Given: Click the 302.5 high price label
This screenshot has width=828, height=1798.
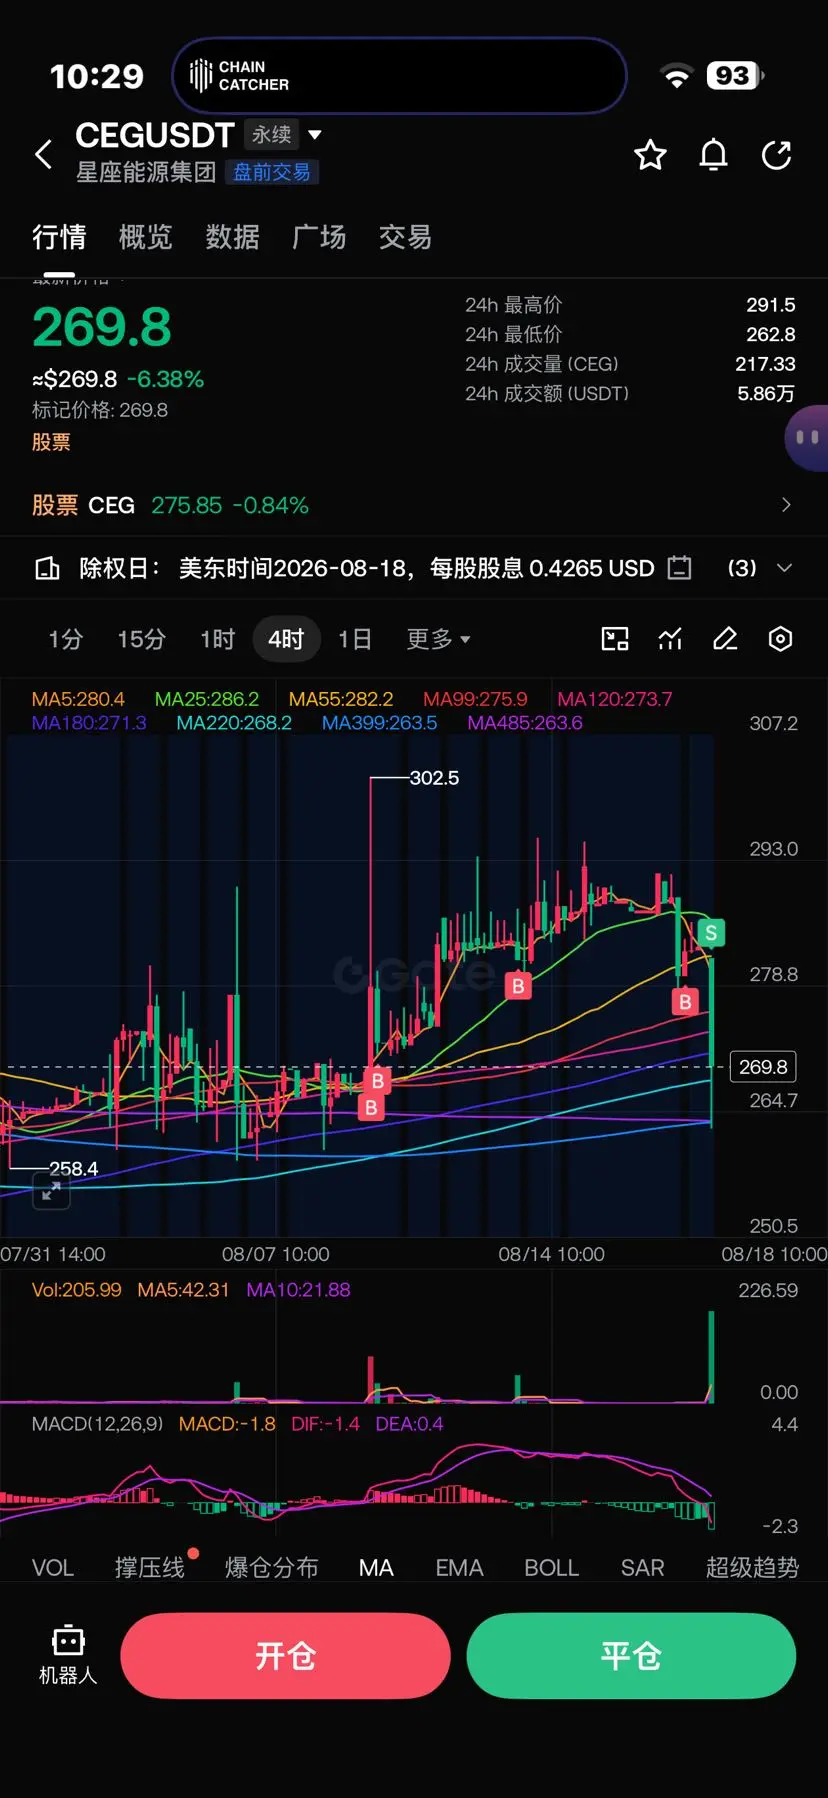Looking at the screenshot, I should click(434, 778).
